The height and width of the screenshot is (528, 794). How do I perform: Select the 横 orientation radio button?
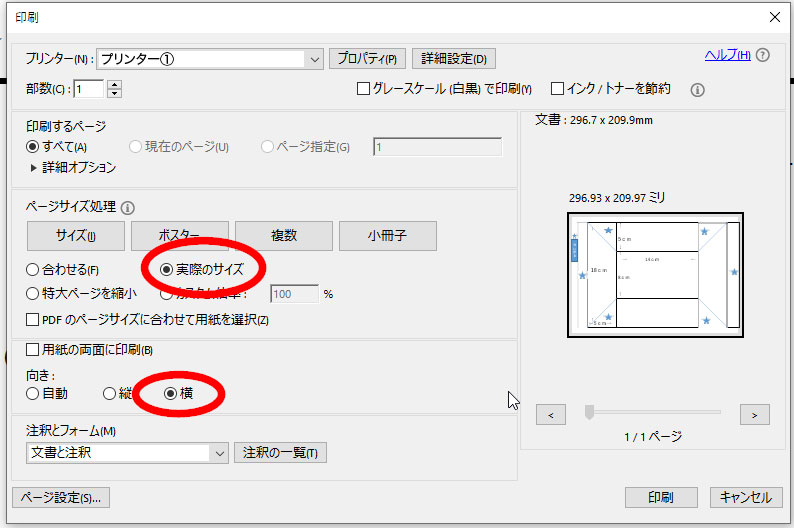tap(171, 394)
